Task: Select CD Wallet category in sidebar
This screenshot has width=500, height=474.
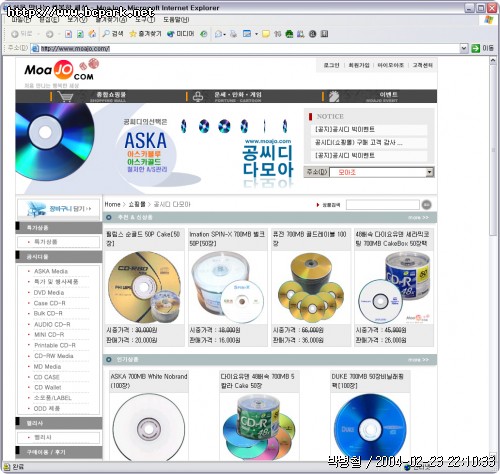Action: click(48, 388)
